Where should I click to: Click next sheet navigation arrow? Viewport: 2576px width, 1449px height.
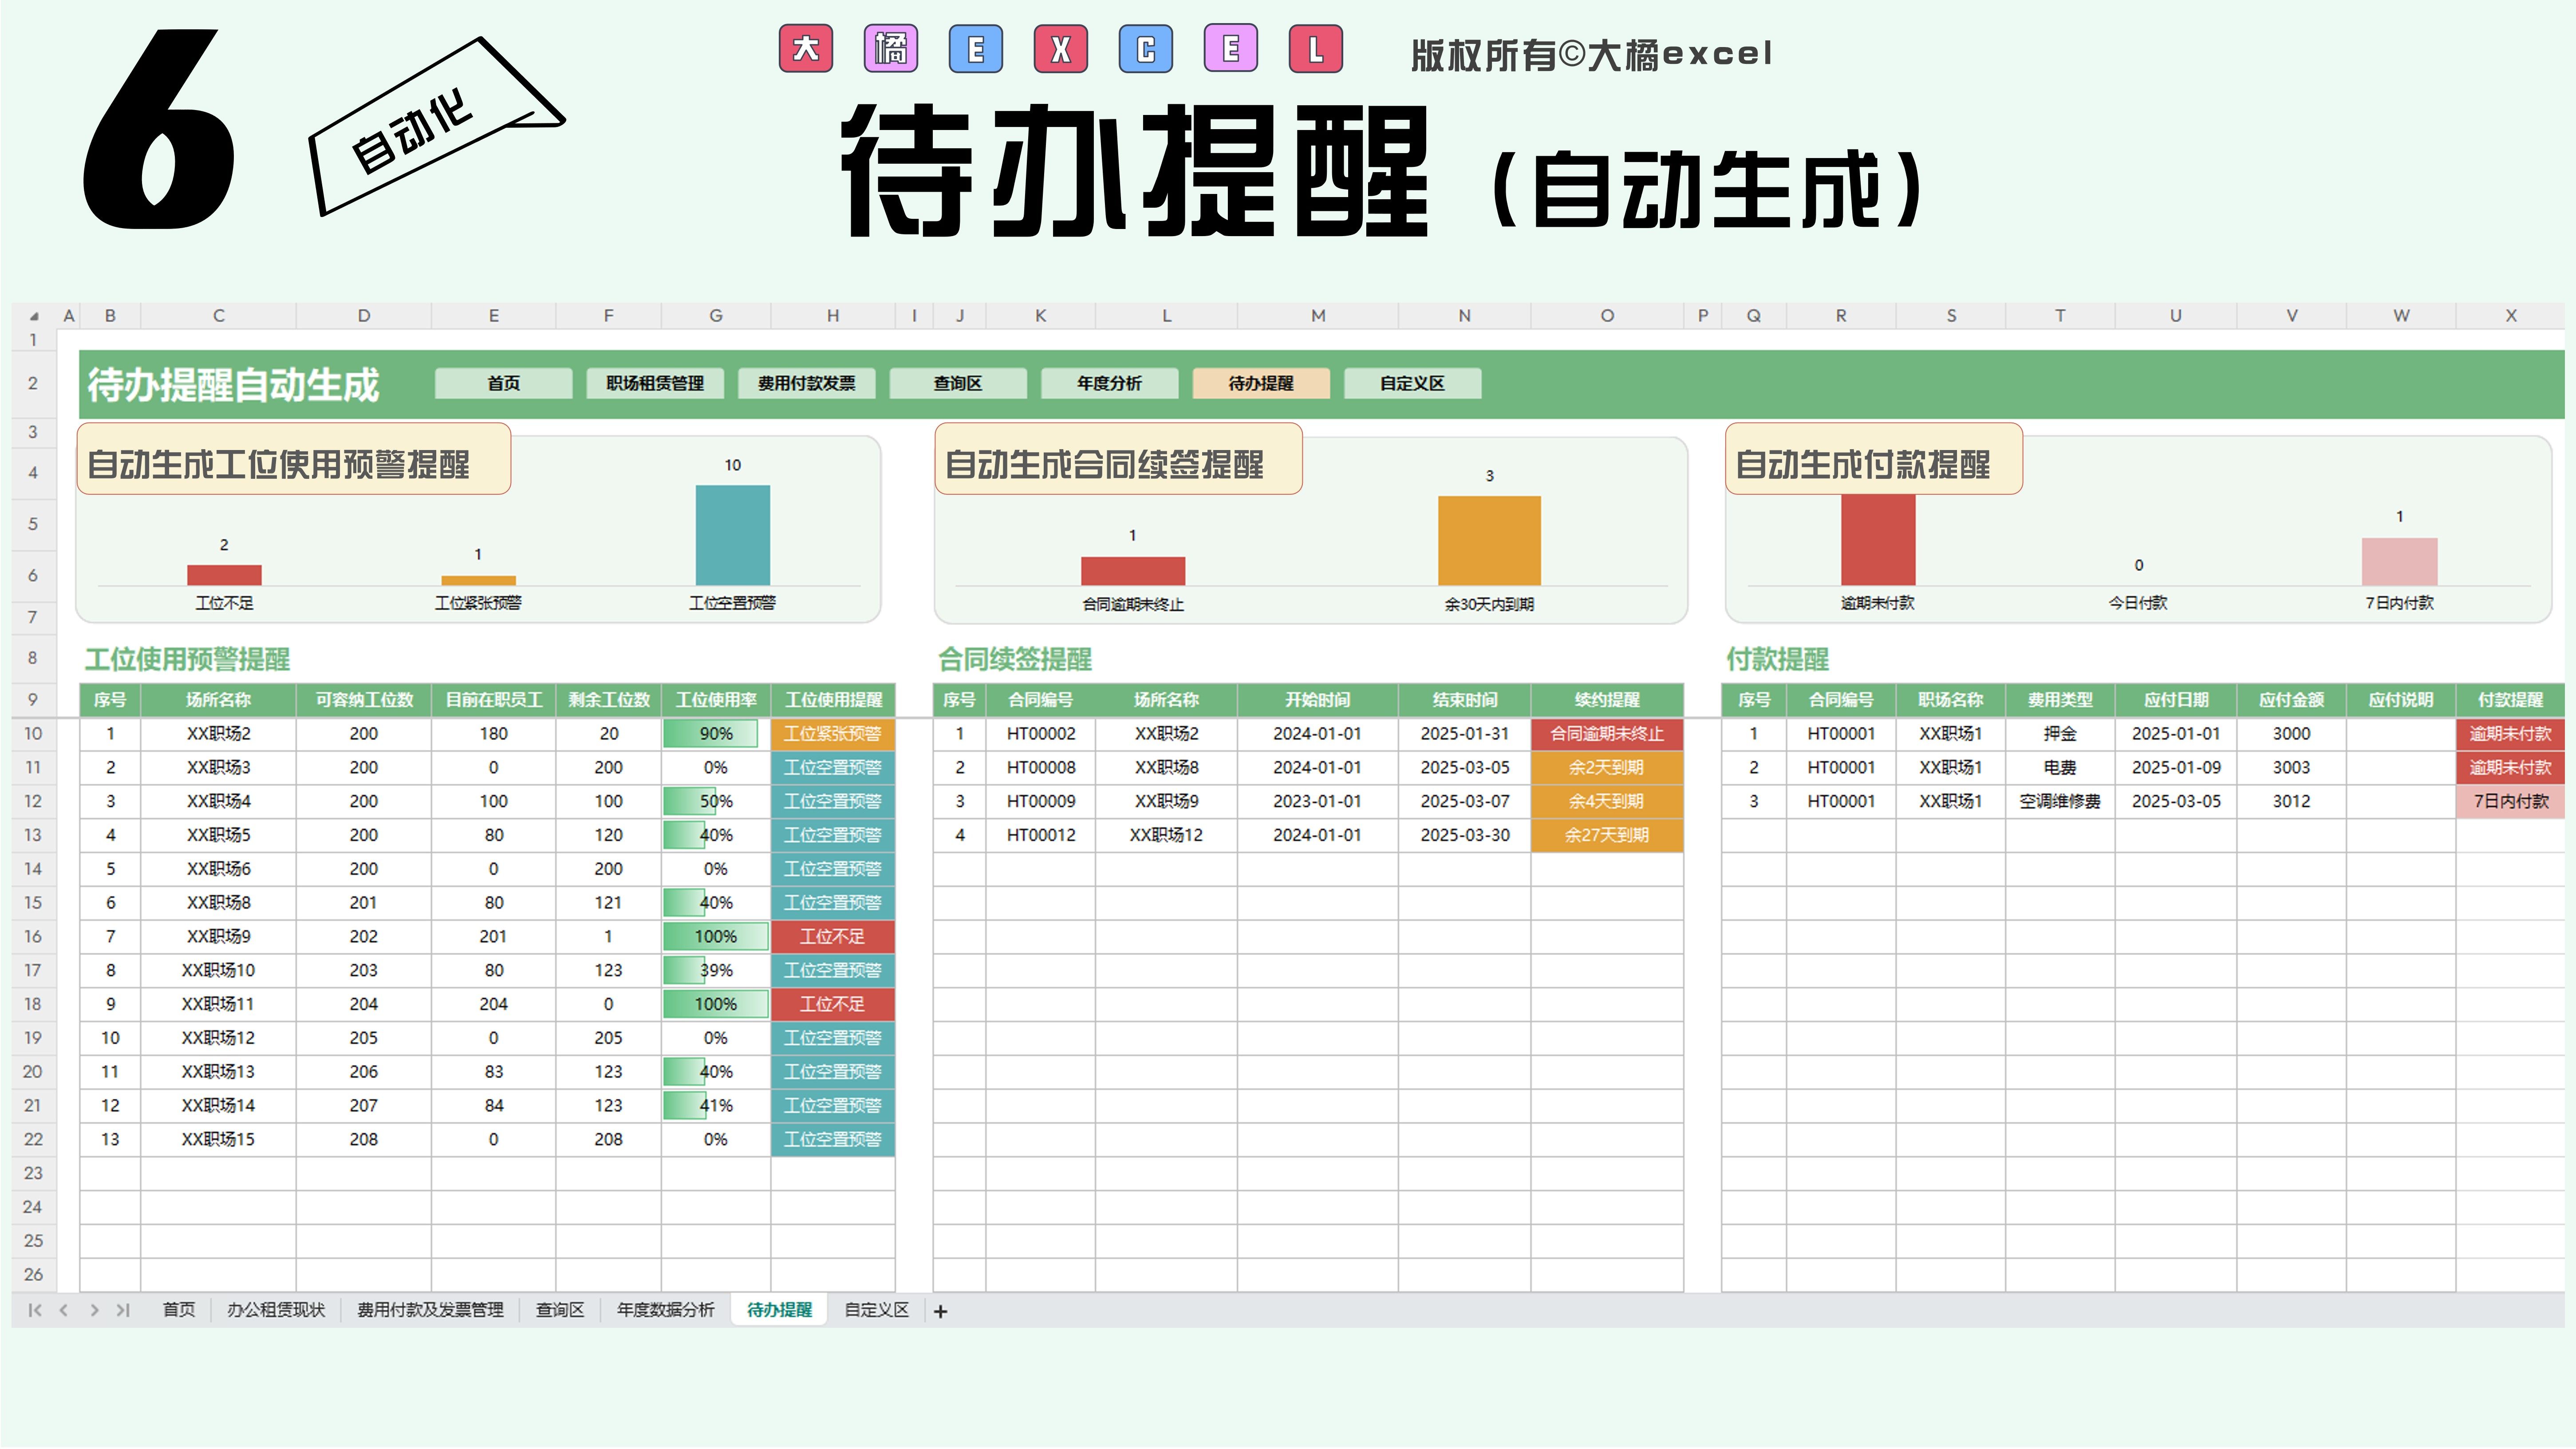click(94, 1310)
